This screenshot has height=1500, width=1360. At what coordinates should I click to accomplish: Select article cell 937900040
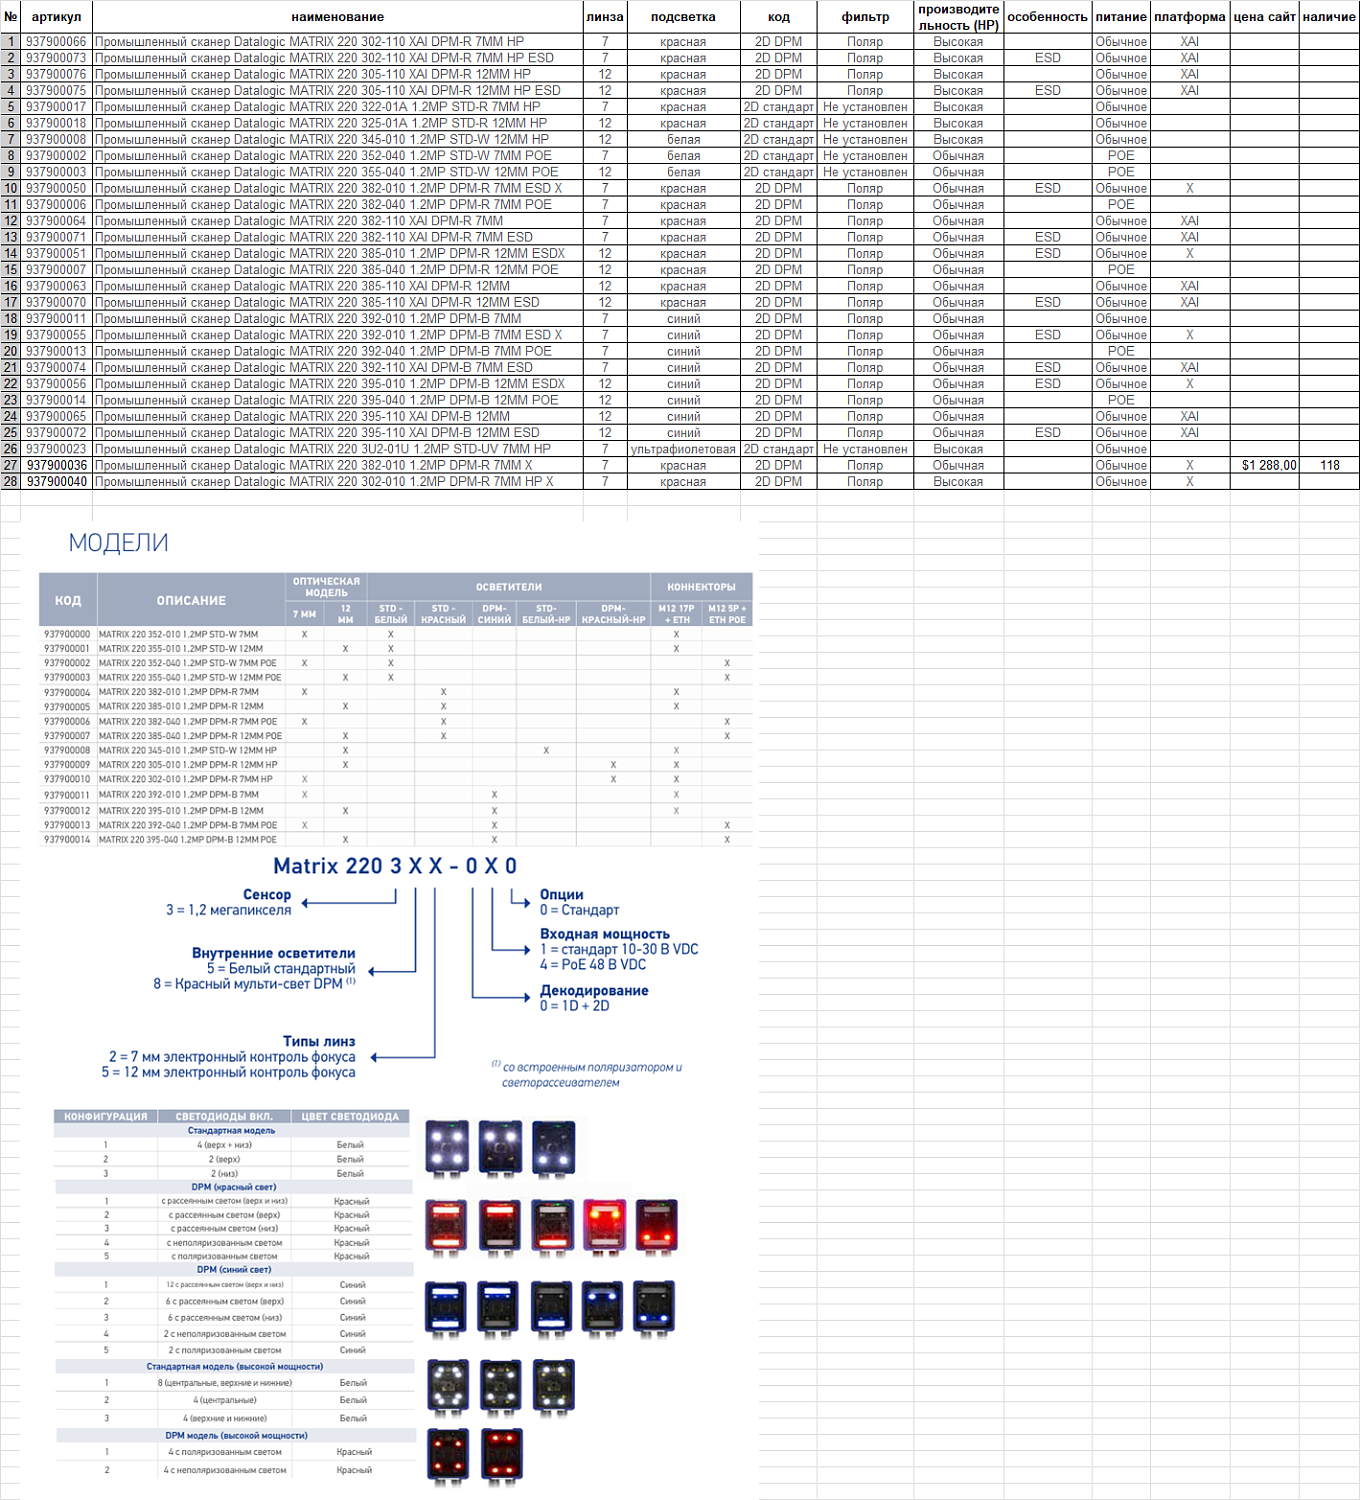tap(57, 482)
